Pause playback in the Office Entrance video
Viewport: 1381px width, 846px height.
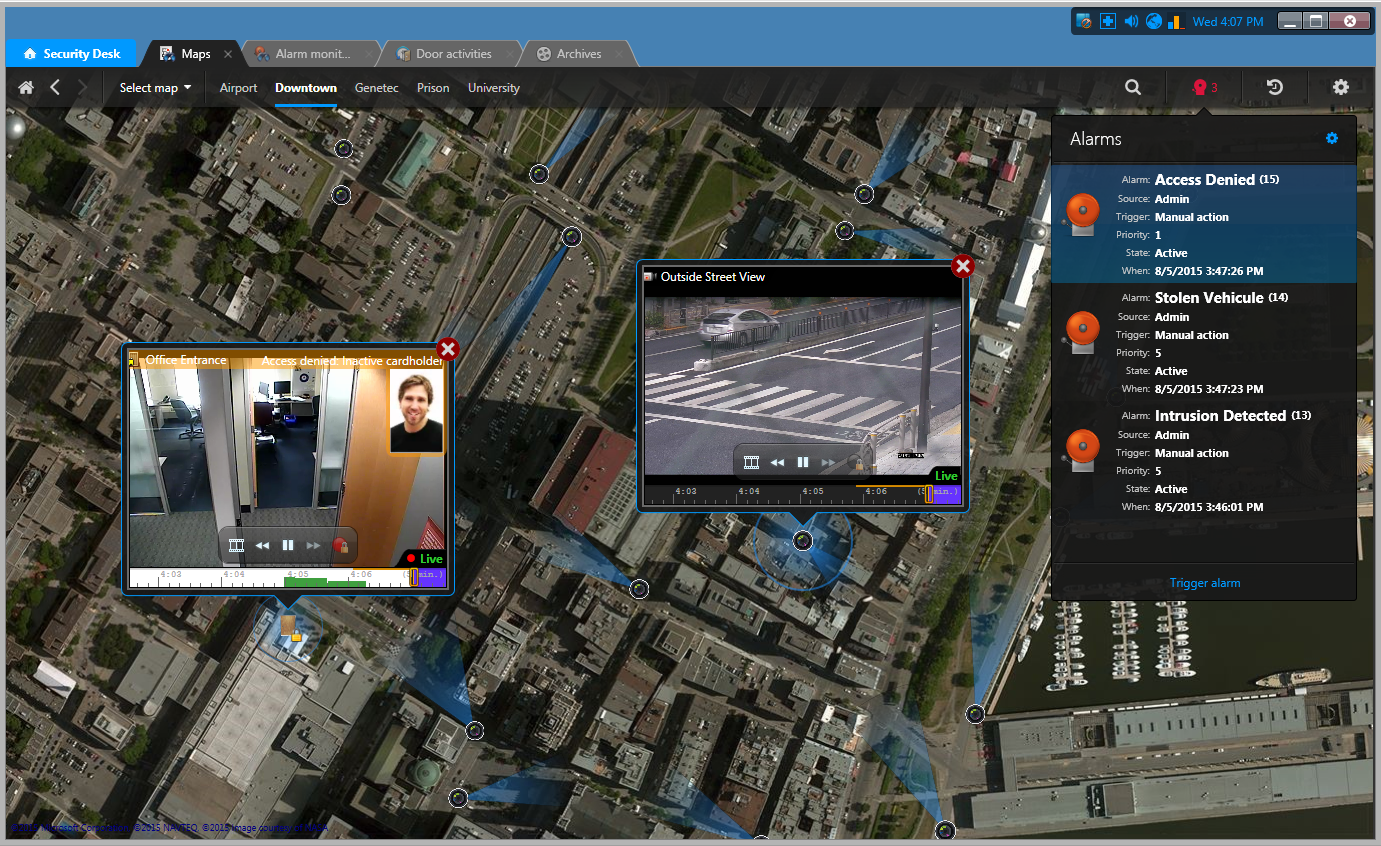(x=287, y=545)
